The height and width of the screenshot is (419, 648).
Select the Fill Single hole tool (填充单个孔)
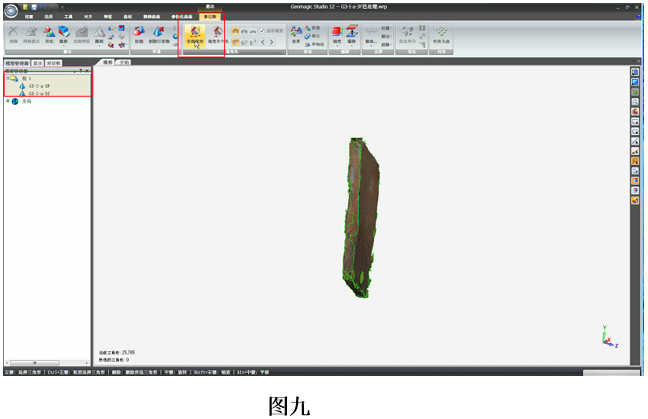point(214,37)
